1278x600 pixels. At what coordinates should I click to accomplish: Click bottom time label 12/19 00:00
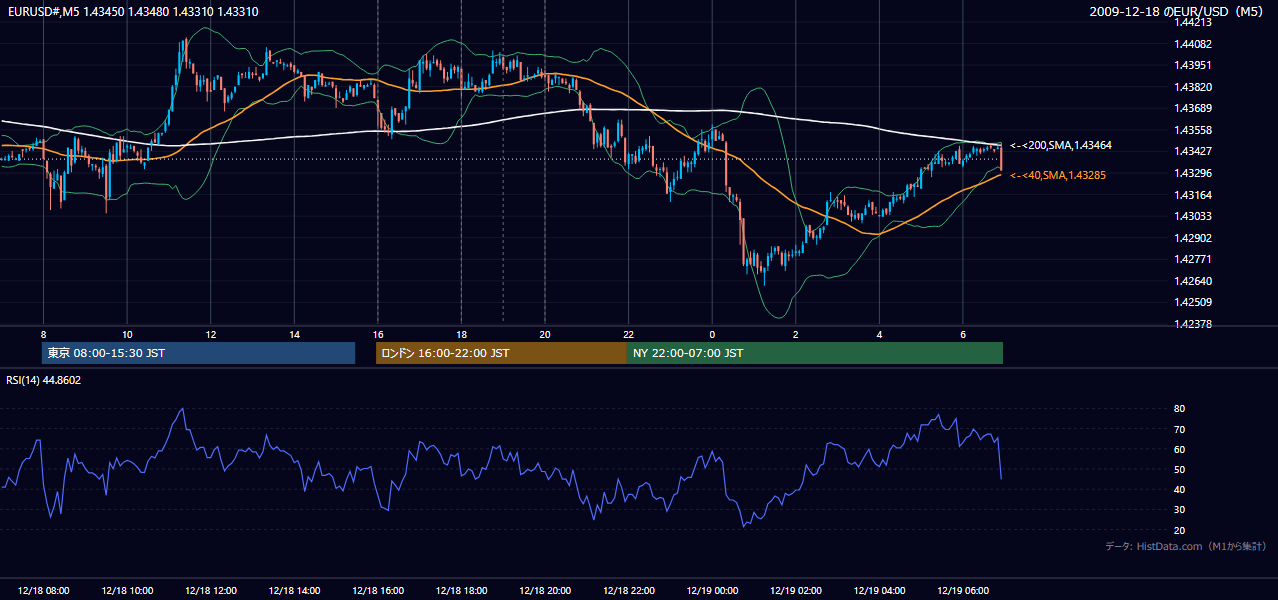coord(712,591)
